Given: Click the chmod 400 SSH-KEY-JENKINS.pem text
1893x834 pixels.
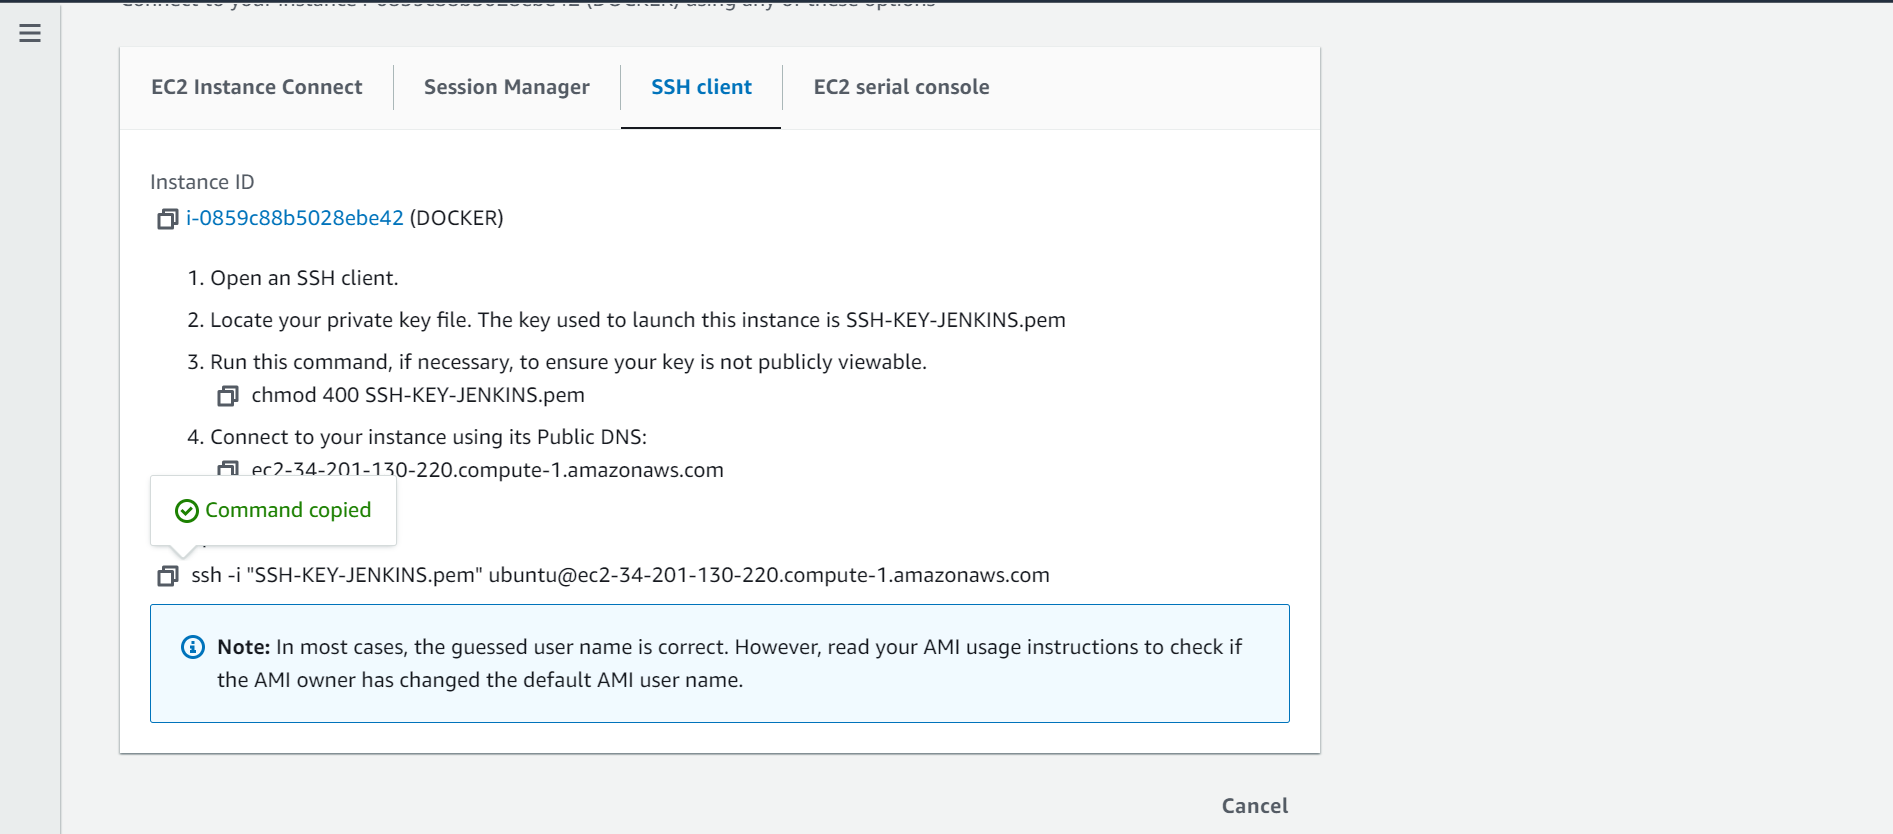Looking at the screenshot, I should (418, 395).
